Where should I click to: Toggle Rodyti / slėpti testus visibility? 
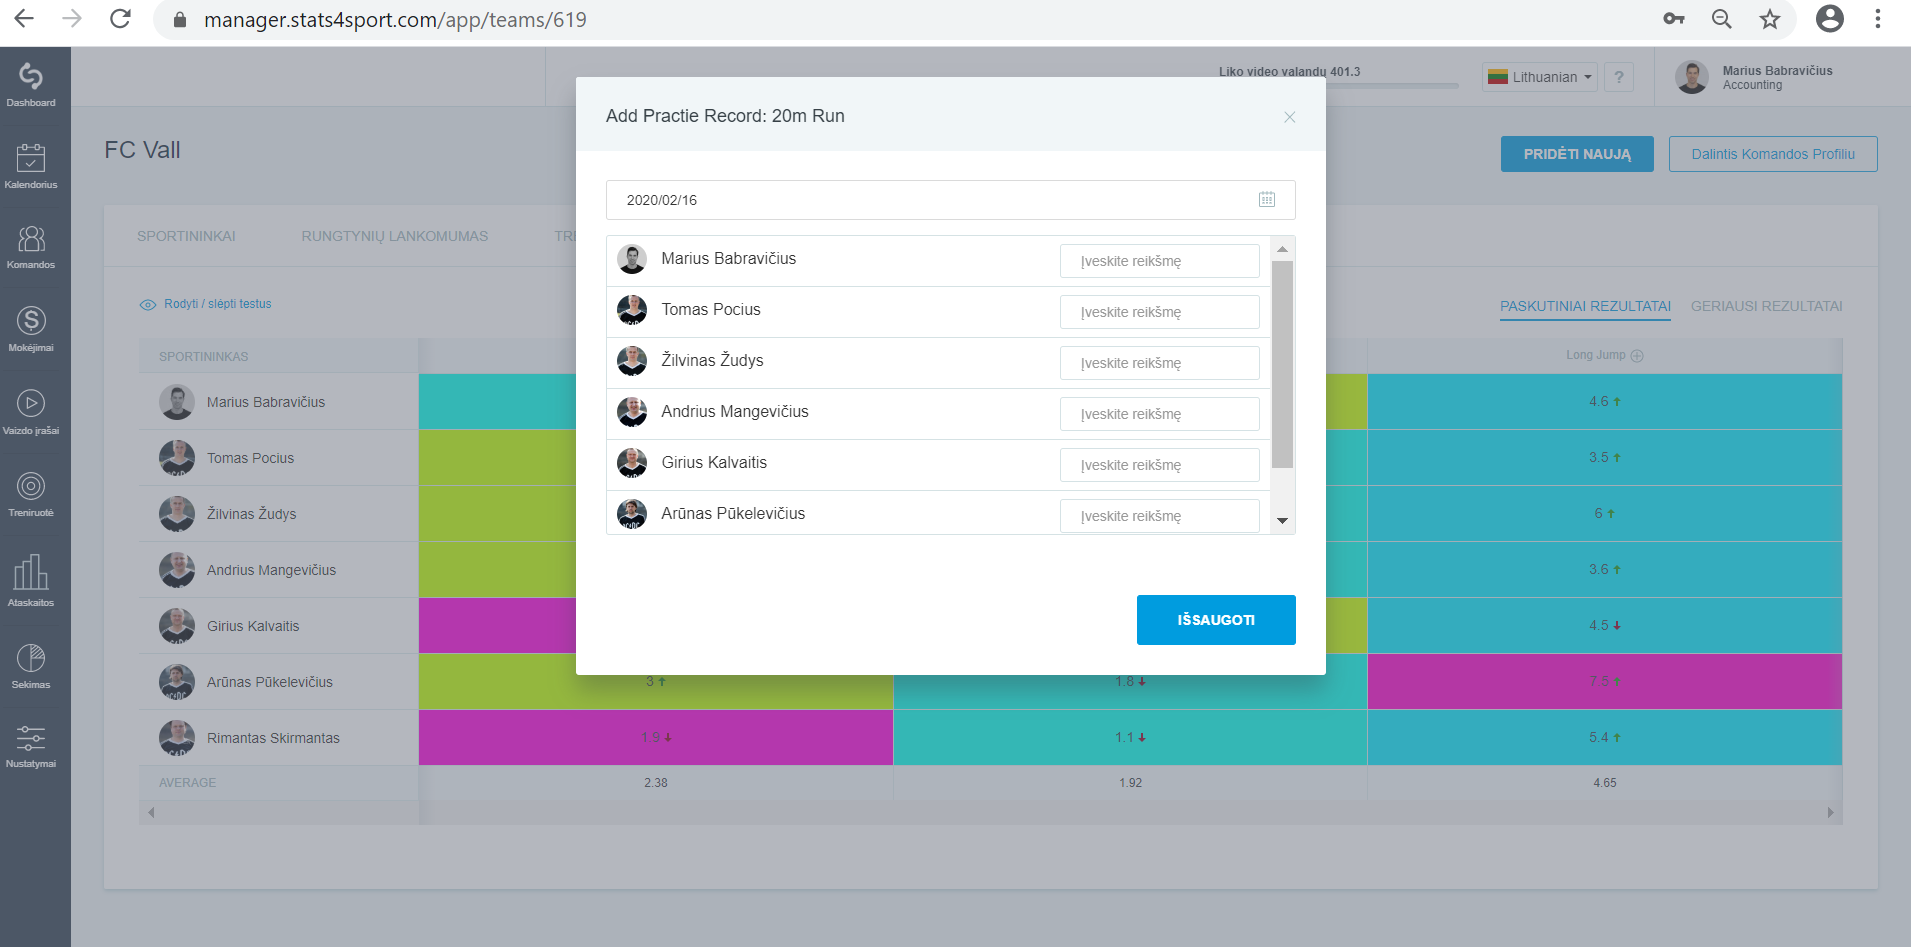[x=206, y=304]
